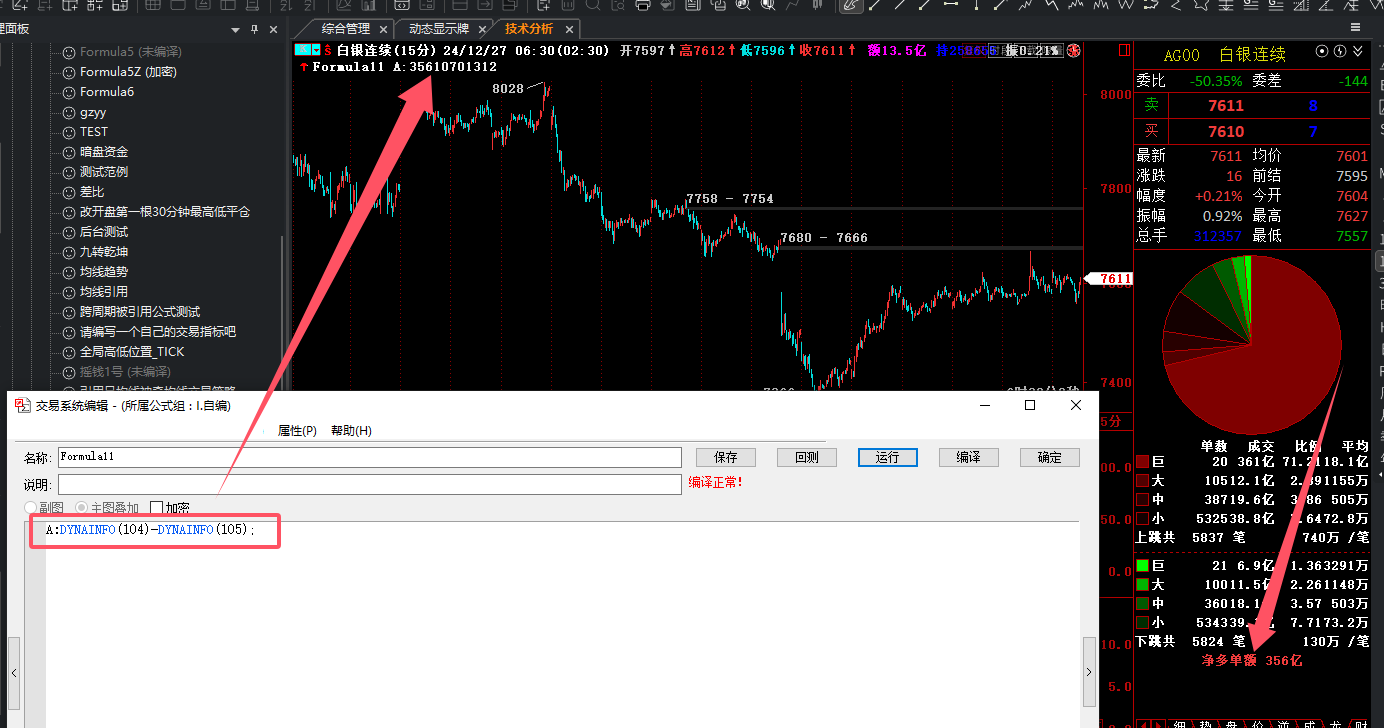The image size is (1384, 728).
Task: Click the 编译 button
Action: pyautogui.click(x=969, y=457)
